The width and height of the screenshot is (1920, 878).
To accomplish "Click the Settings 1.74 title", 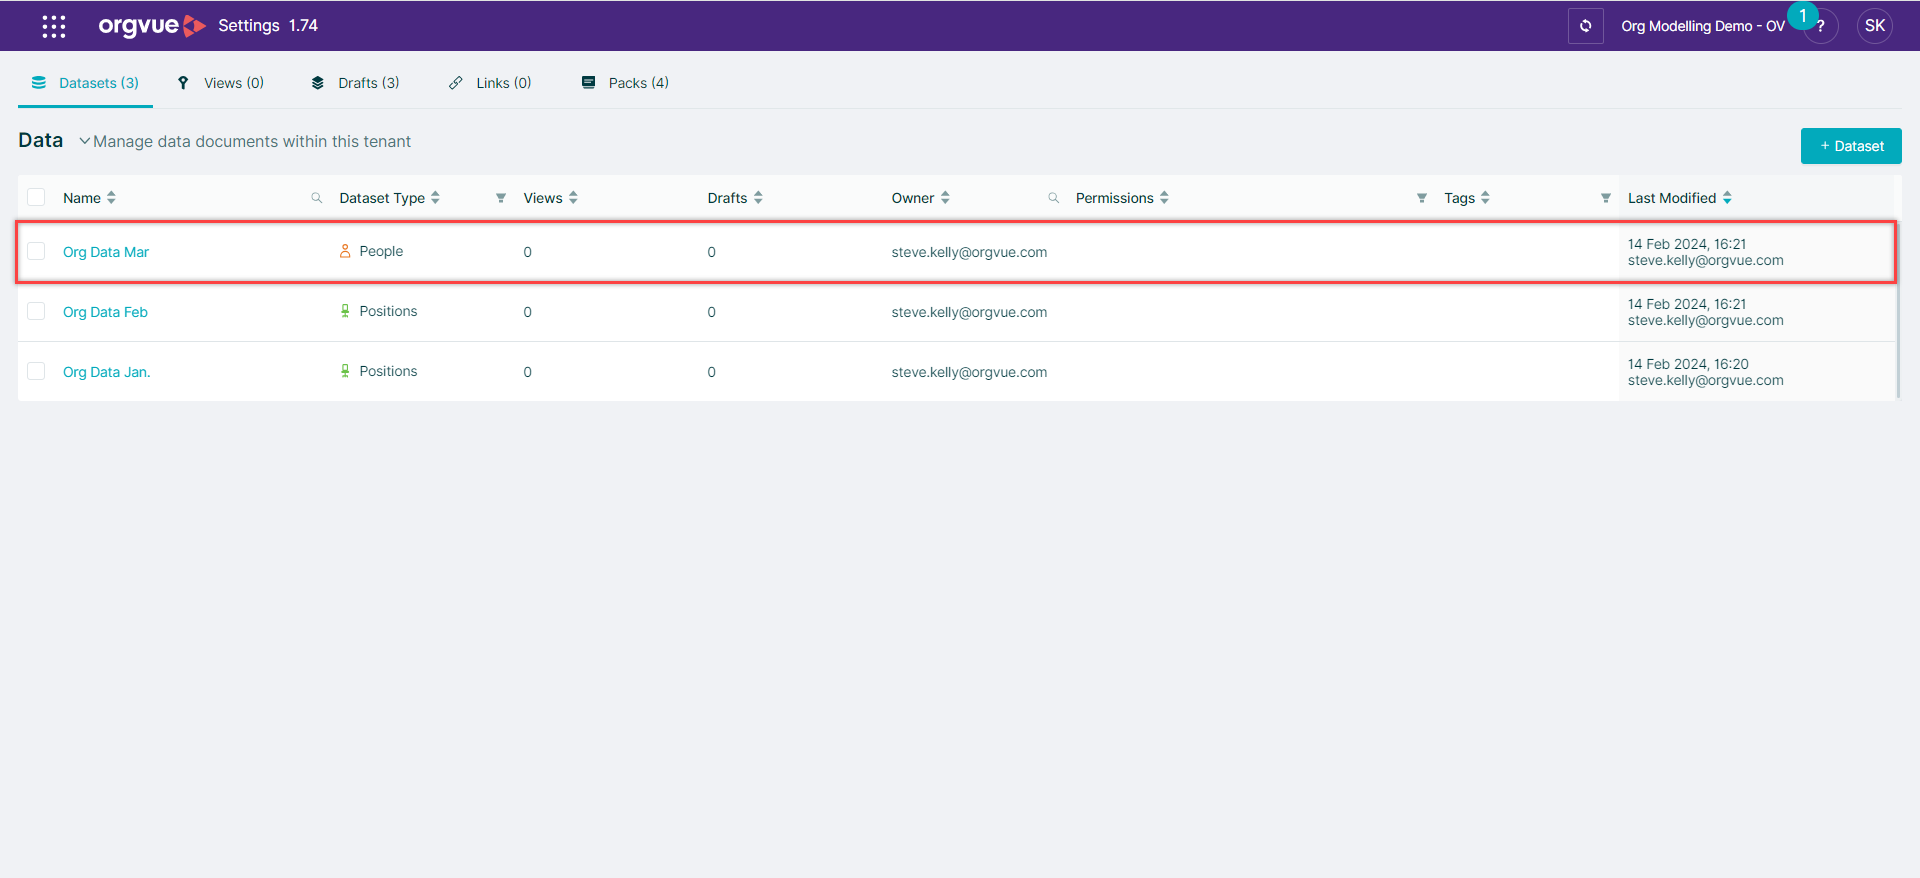I will [268, 26].
